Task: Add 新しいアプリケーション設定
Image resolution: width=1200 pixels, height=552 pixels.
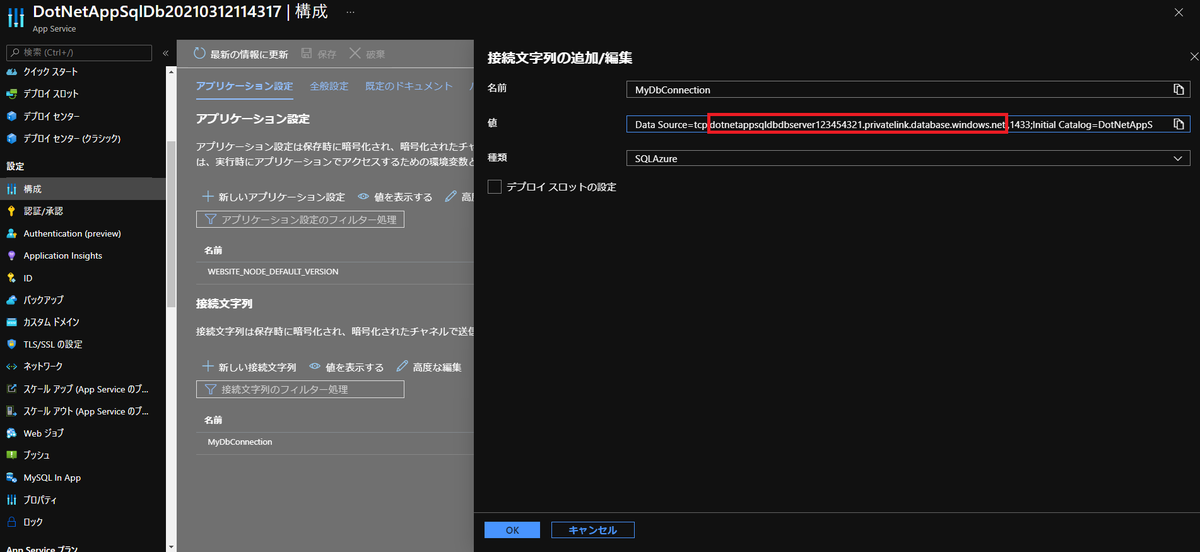Action: 273,197
